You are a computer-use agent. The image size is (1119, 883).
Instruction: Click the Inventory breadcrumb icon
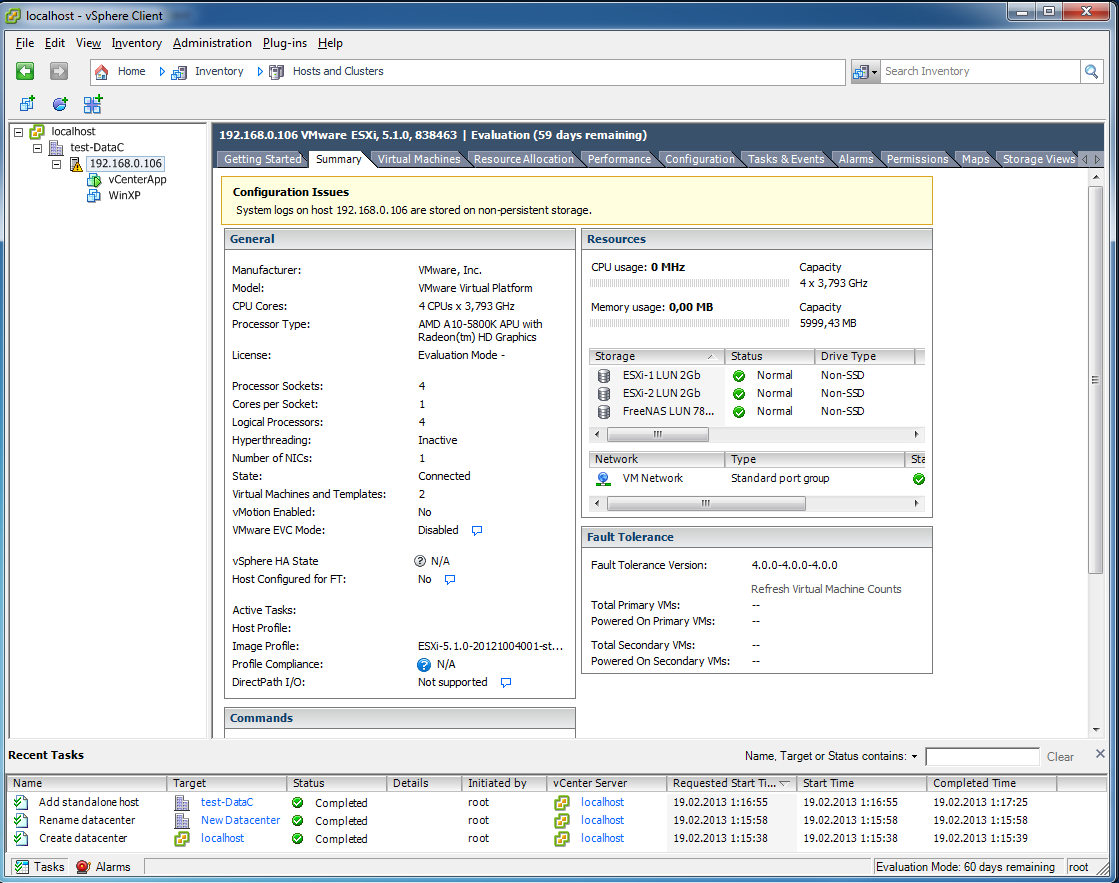point(179,72)
